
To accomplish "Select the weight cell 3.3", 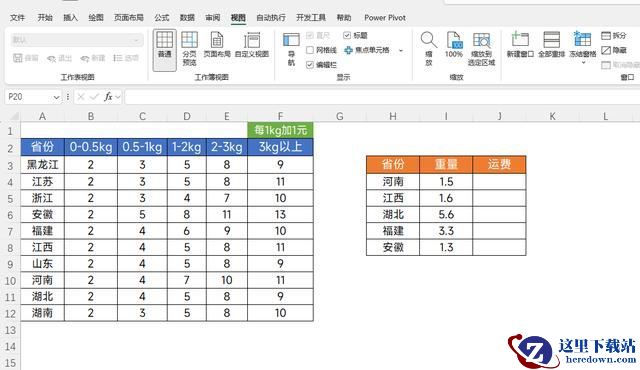I will 446,231.
